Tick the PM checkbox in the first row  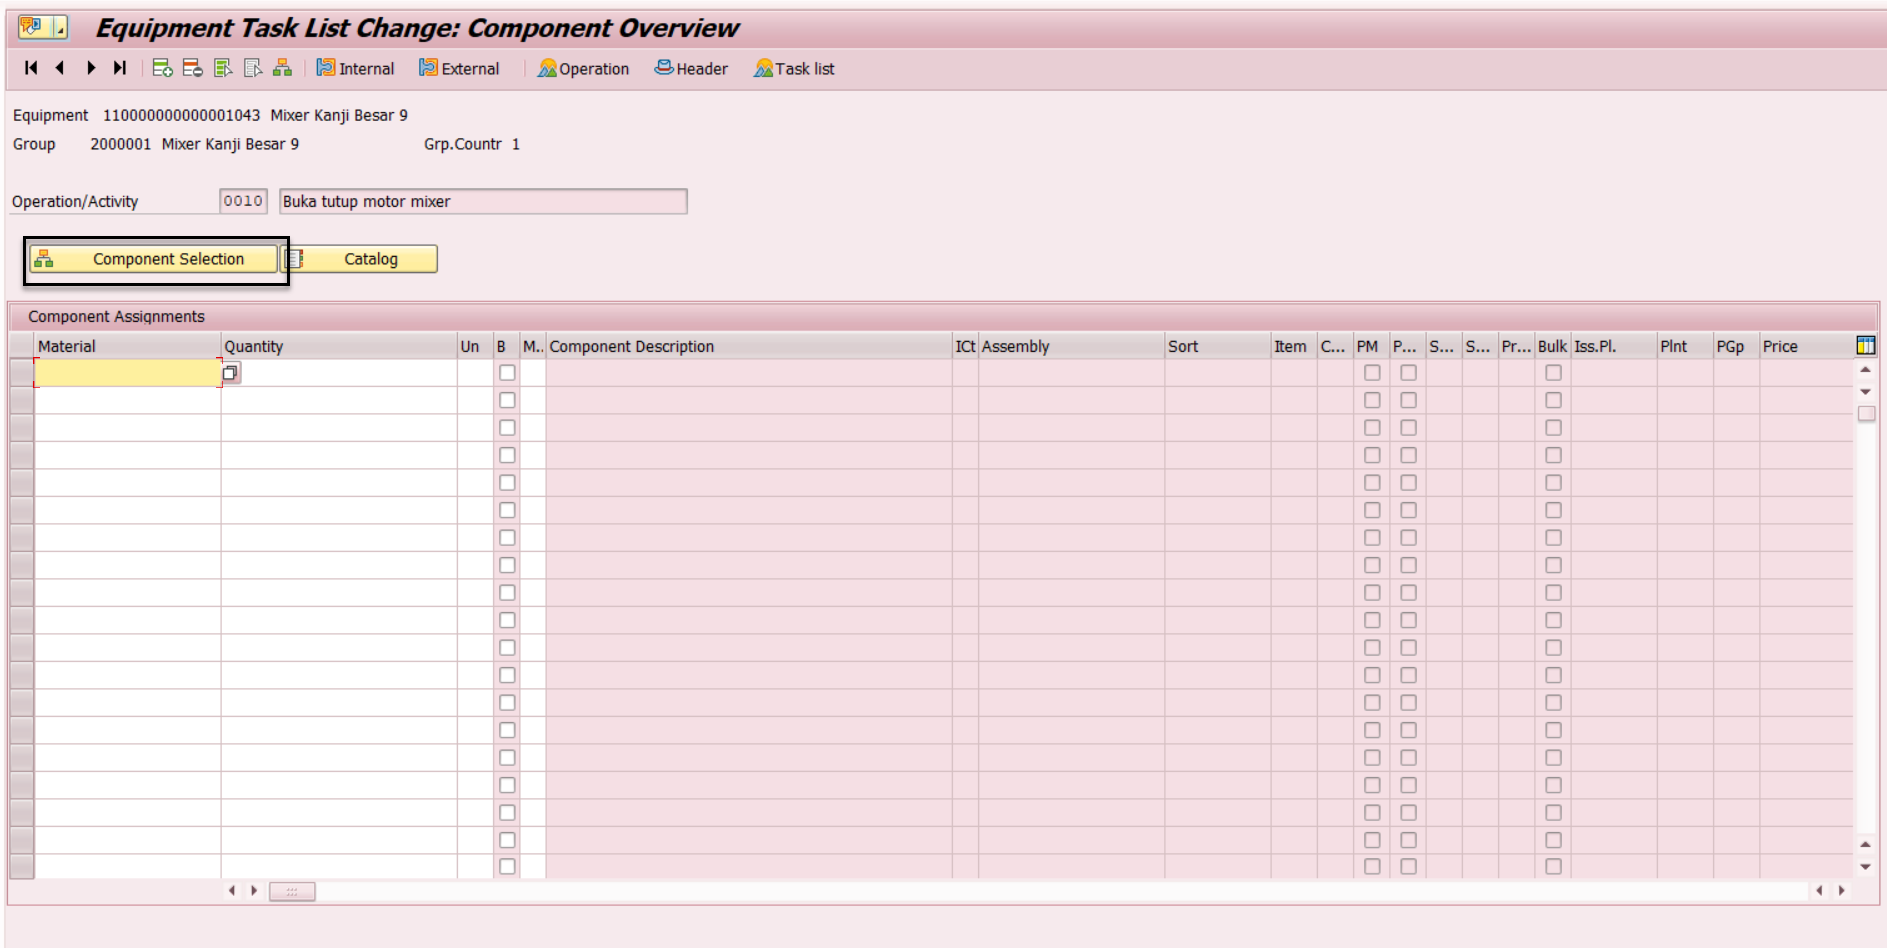point(1373,372)
